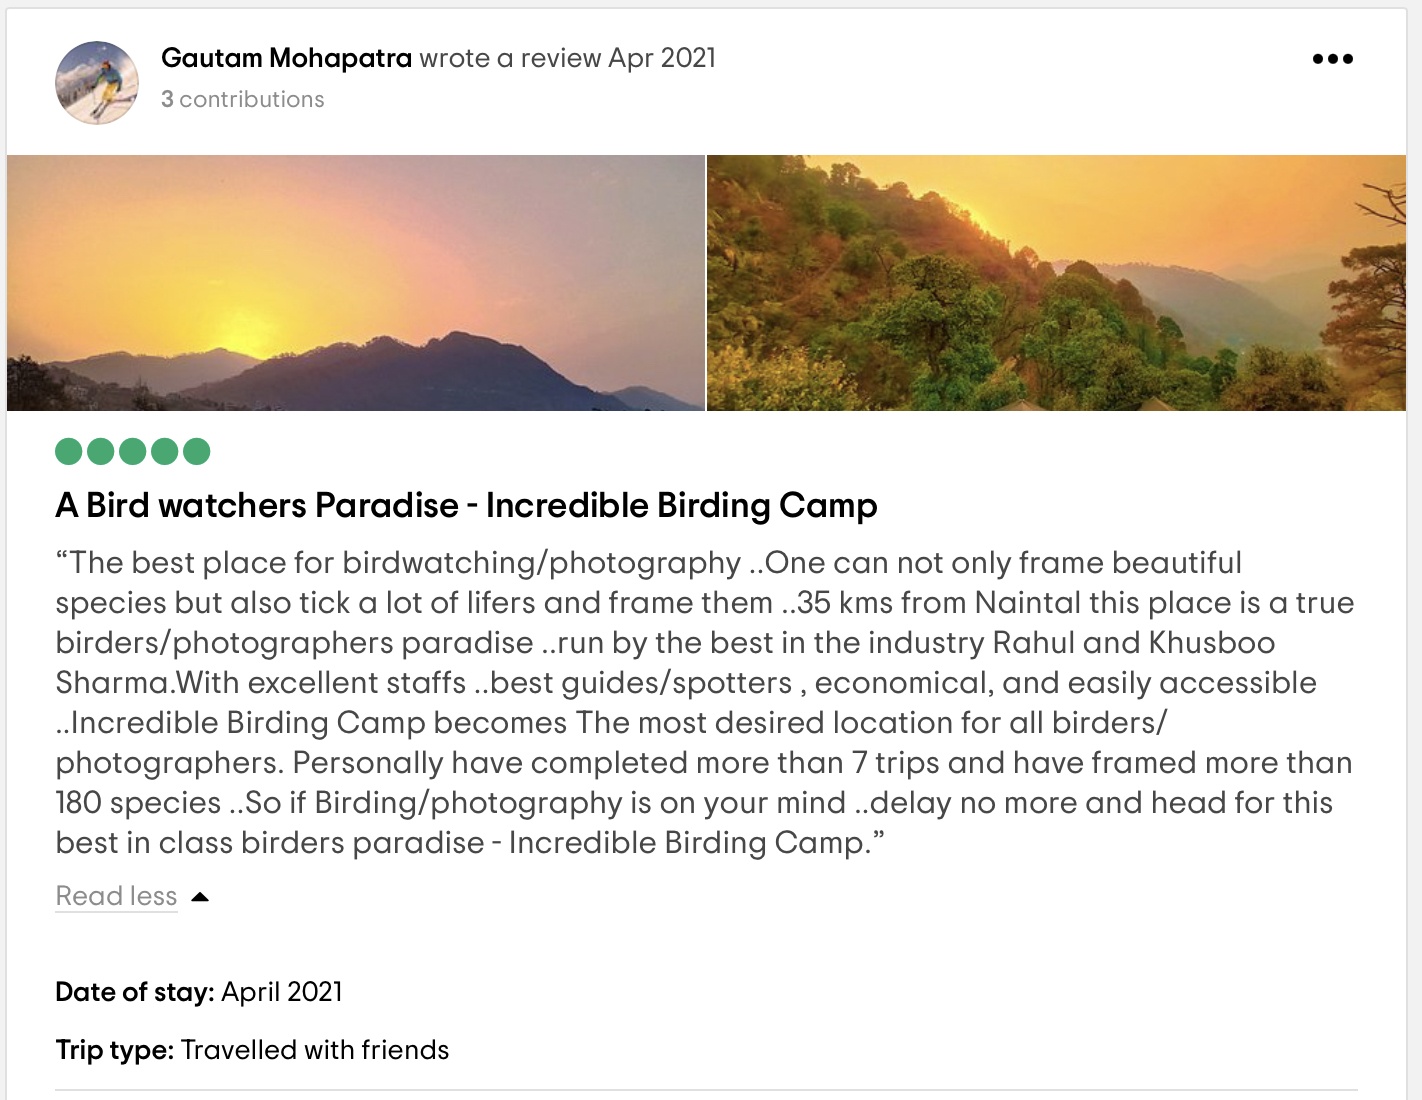Click the "Trip type:" label
Screen dimensions: 1422x1100
115,1050
